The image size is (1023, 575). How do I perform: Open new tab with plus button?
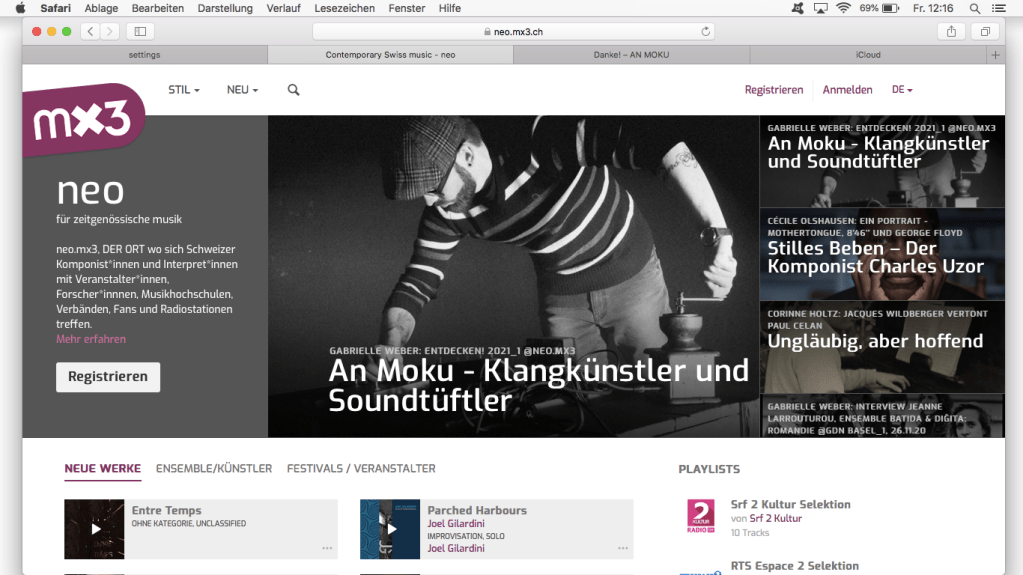pos(994,55)
